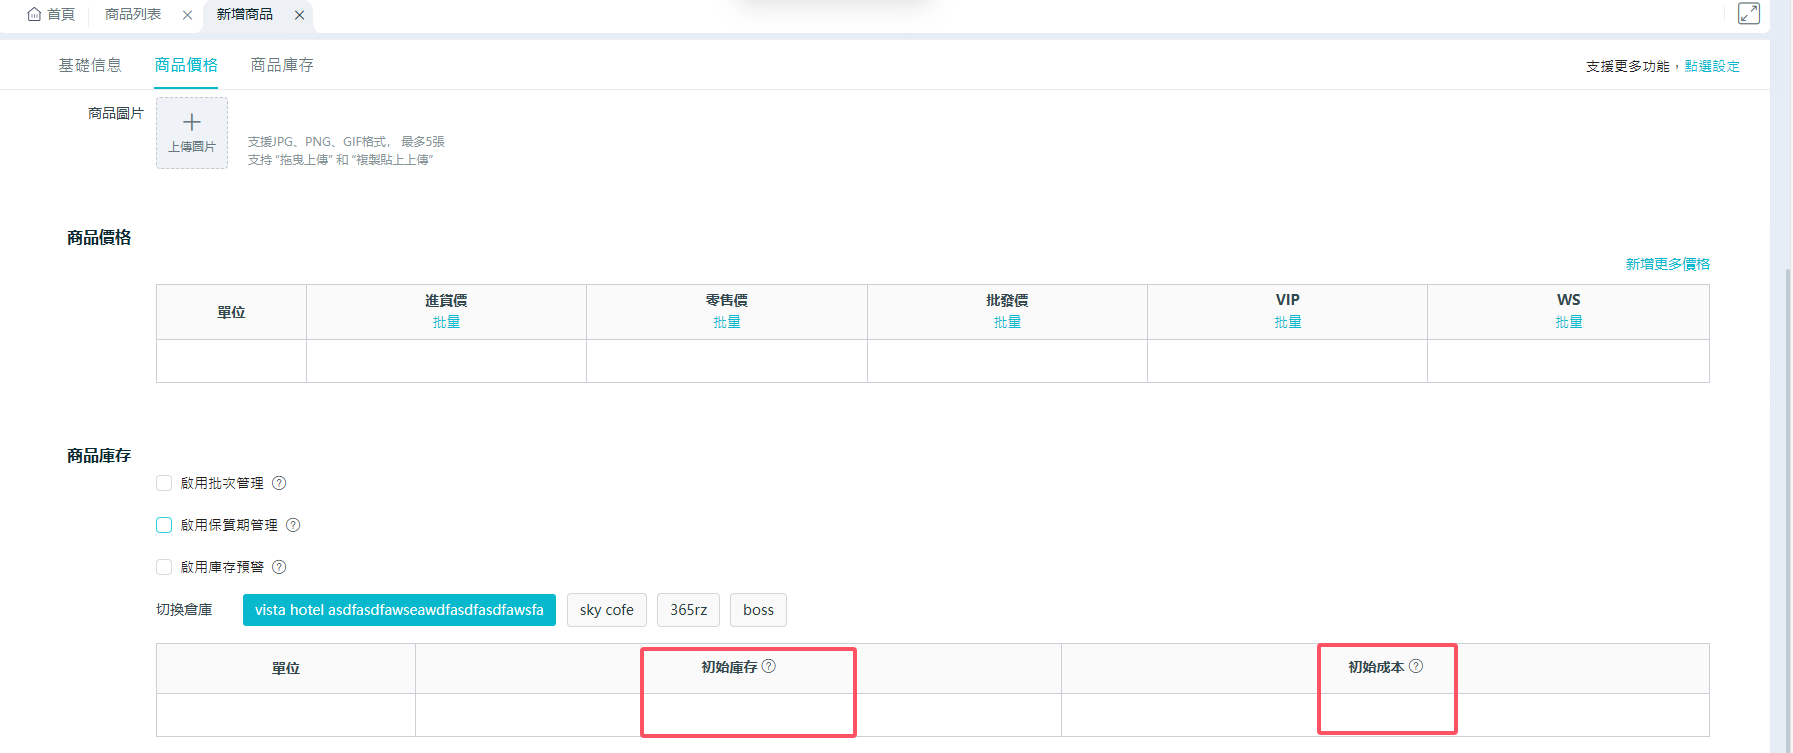Screen dimensions: 1793x753
Task: Enable the 啟用庫存預警 checkbox
Action: [x=164, y=567]
